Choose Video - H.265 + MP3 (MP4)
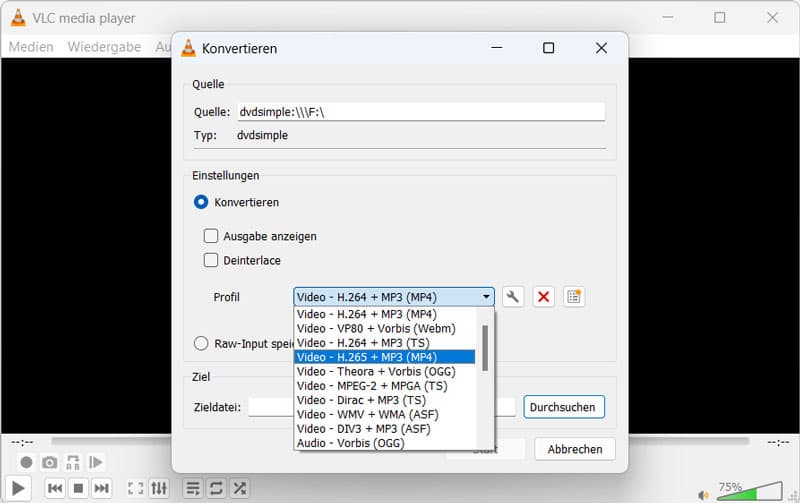The height and width of the screenshot is (503, 800). [x=385, y=357]
